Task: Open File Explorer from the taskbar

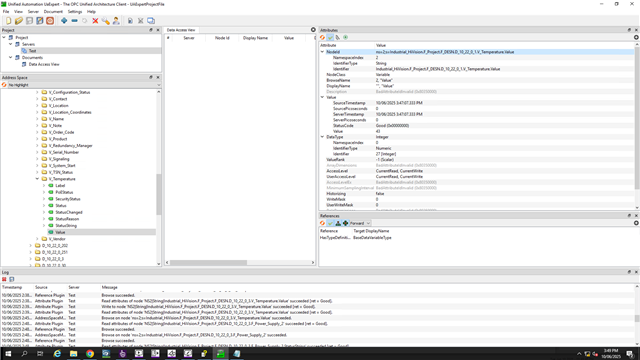Action: [x=73, y=353]
